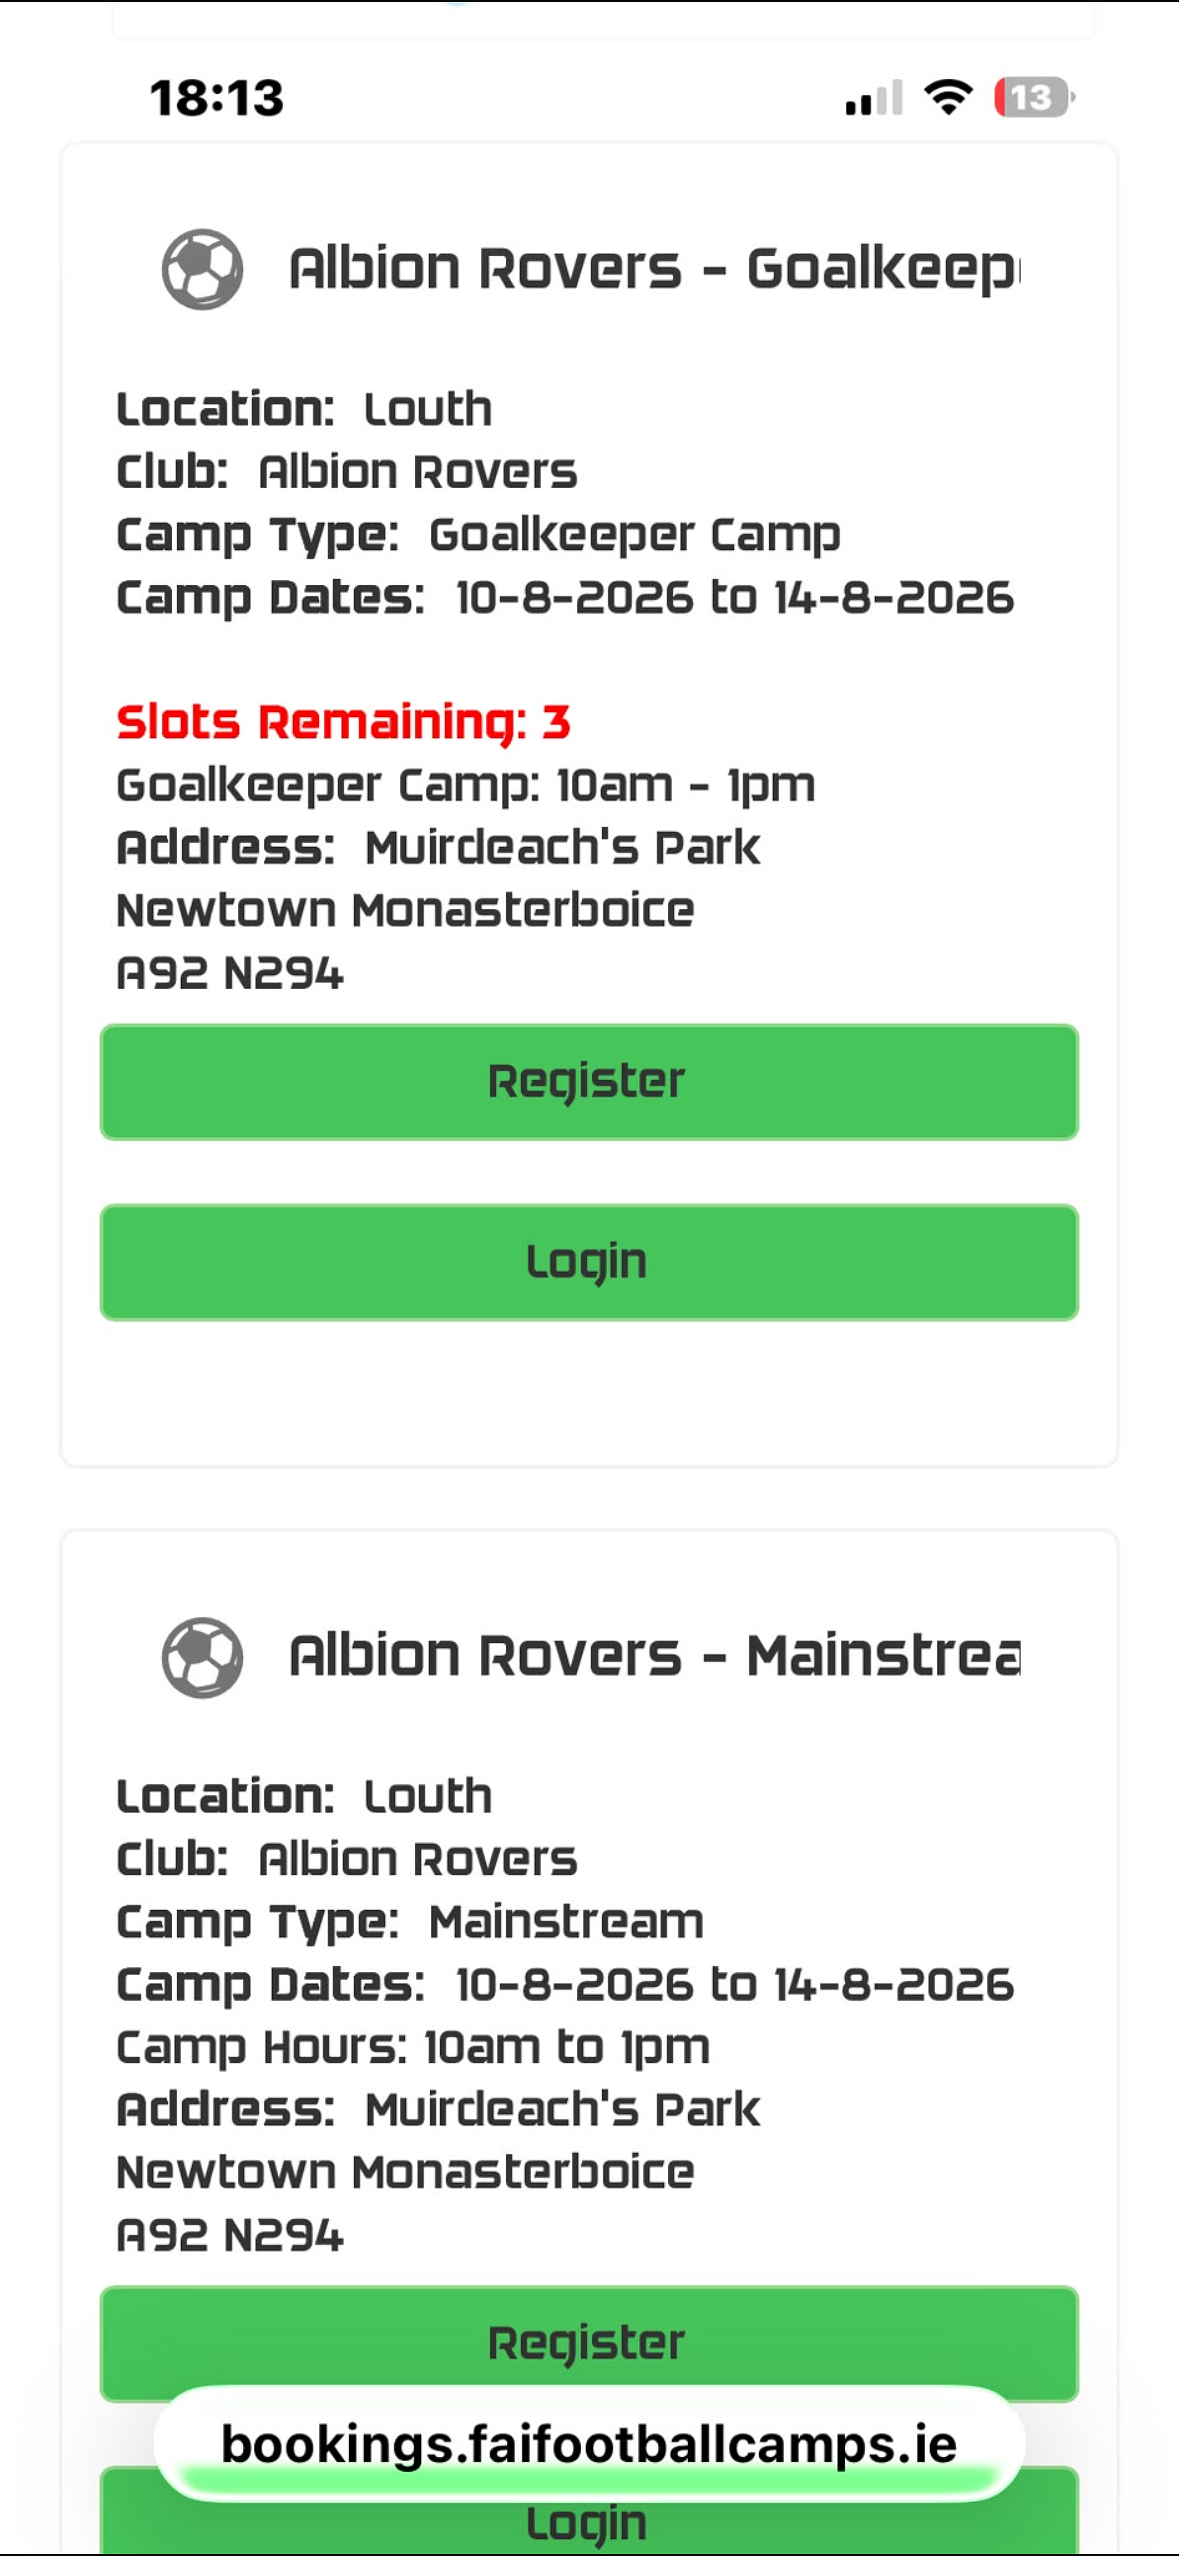The image size is (1179, 2556).
Task: Register for the Goalkeeper Camp
Action: tap(589, 1082)
